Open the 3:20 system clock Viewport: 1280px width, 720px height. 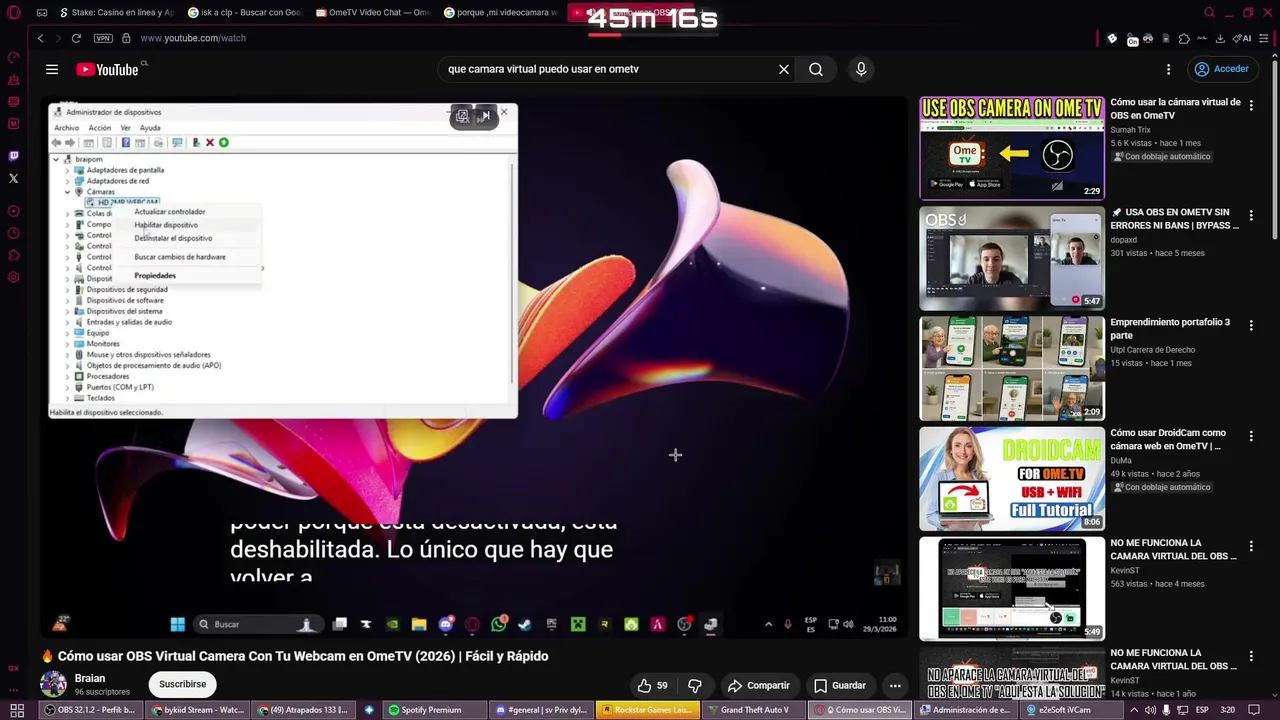tap(1227, 710)
